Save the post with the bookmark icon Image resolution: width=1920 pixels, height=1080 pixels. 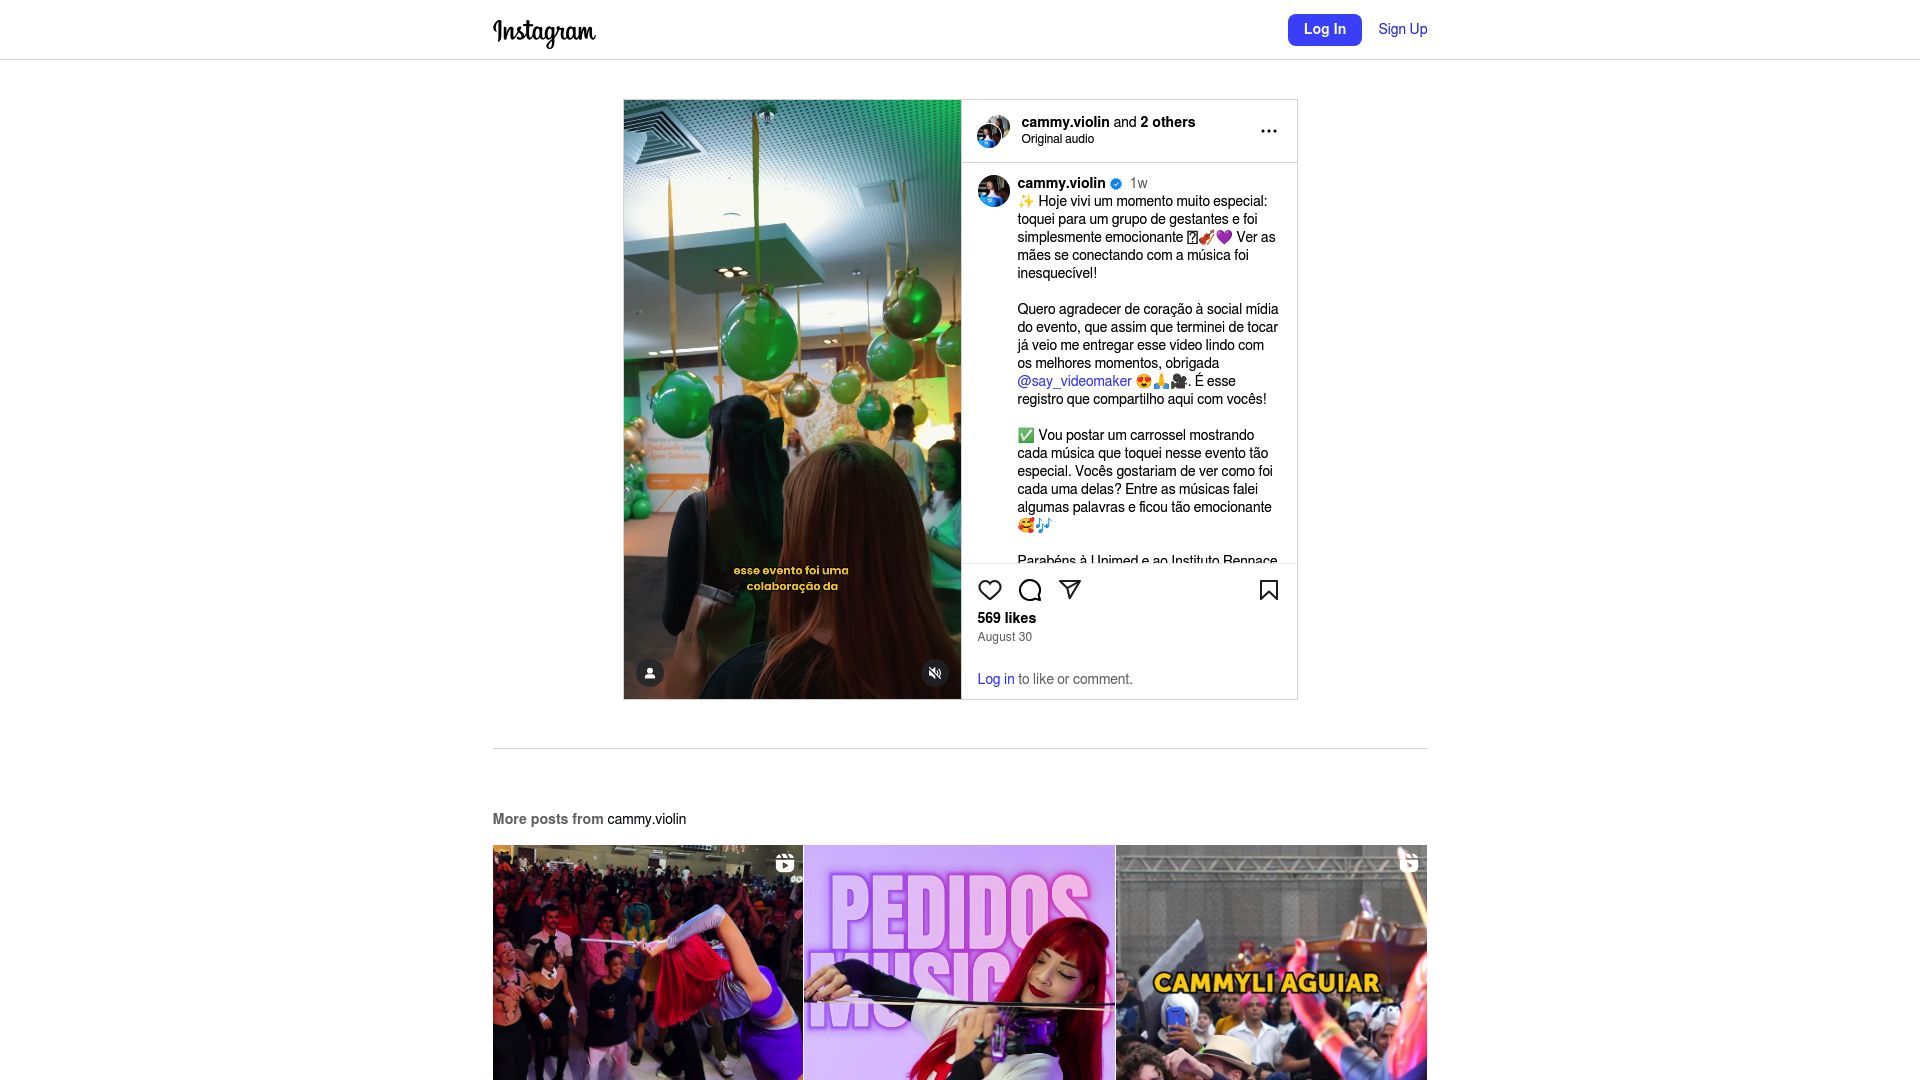point(1268,590)
